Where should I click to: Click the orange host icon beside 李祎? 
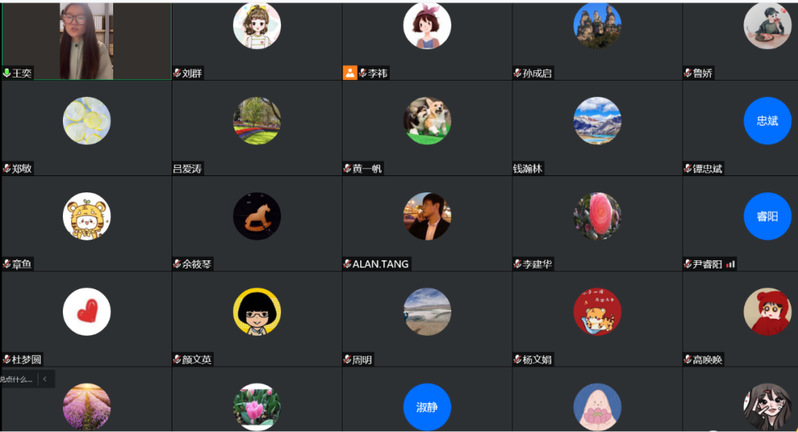pos(350,73)
